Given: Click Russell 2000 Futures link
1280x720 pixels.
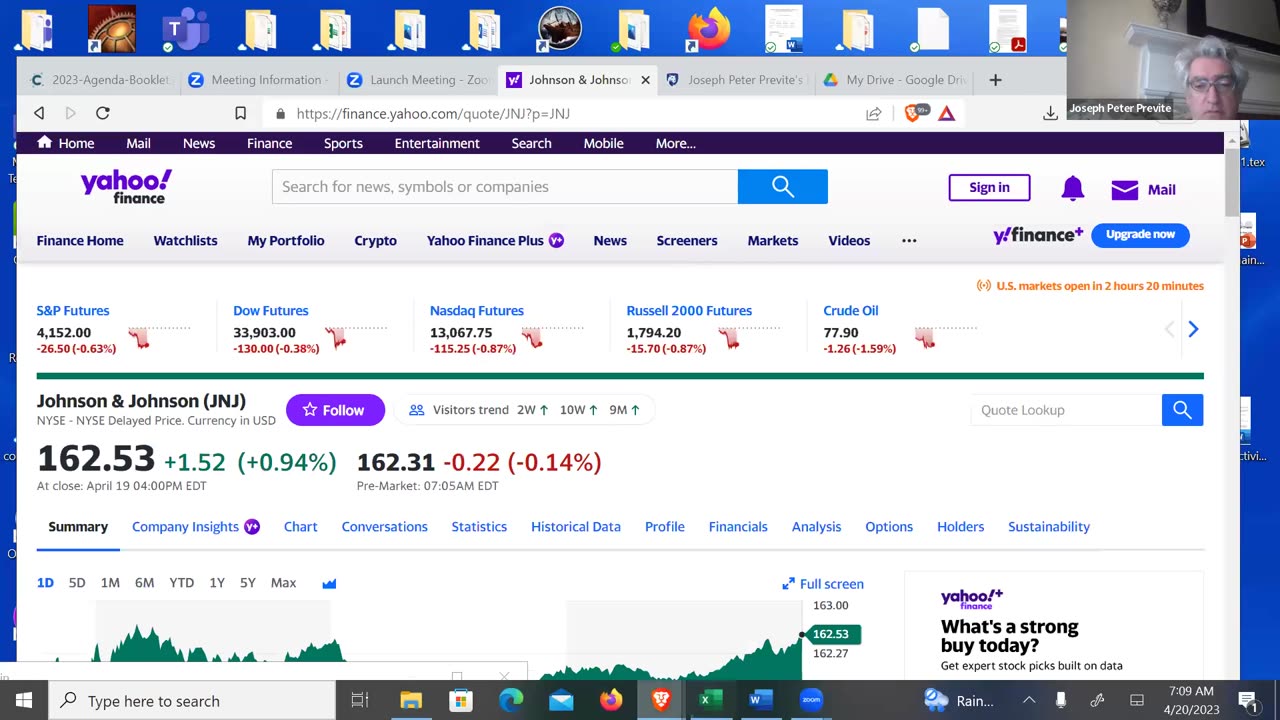Looking at the screenshot, I should (x=689, y=310).
